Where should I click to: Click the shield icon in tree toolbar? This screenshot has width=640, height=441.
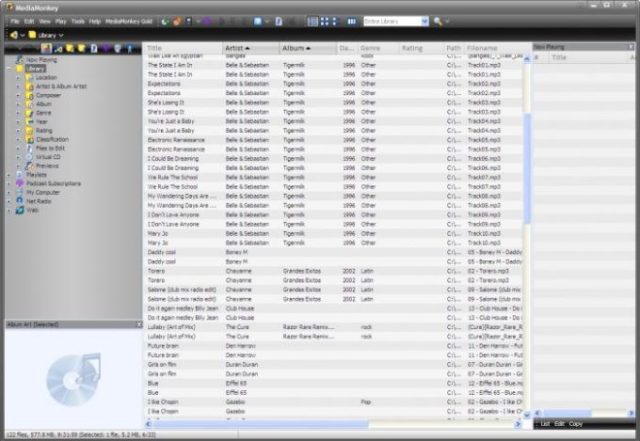pos(118,49)
